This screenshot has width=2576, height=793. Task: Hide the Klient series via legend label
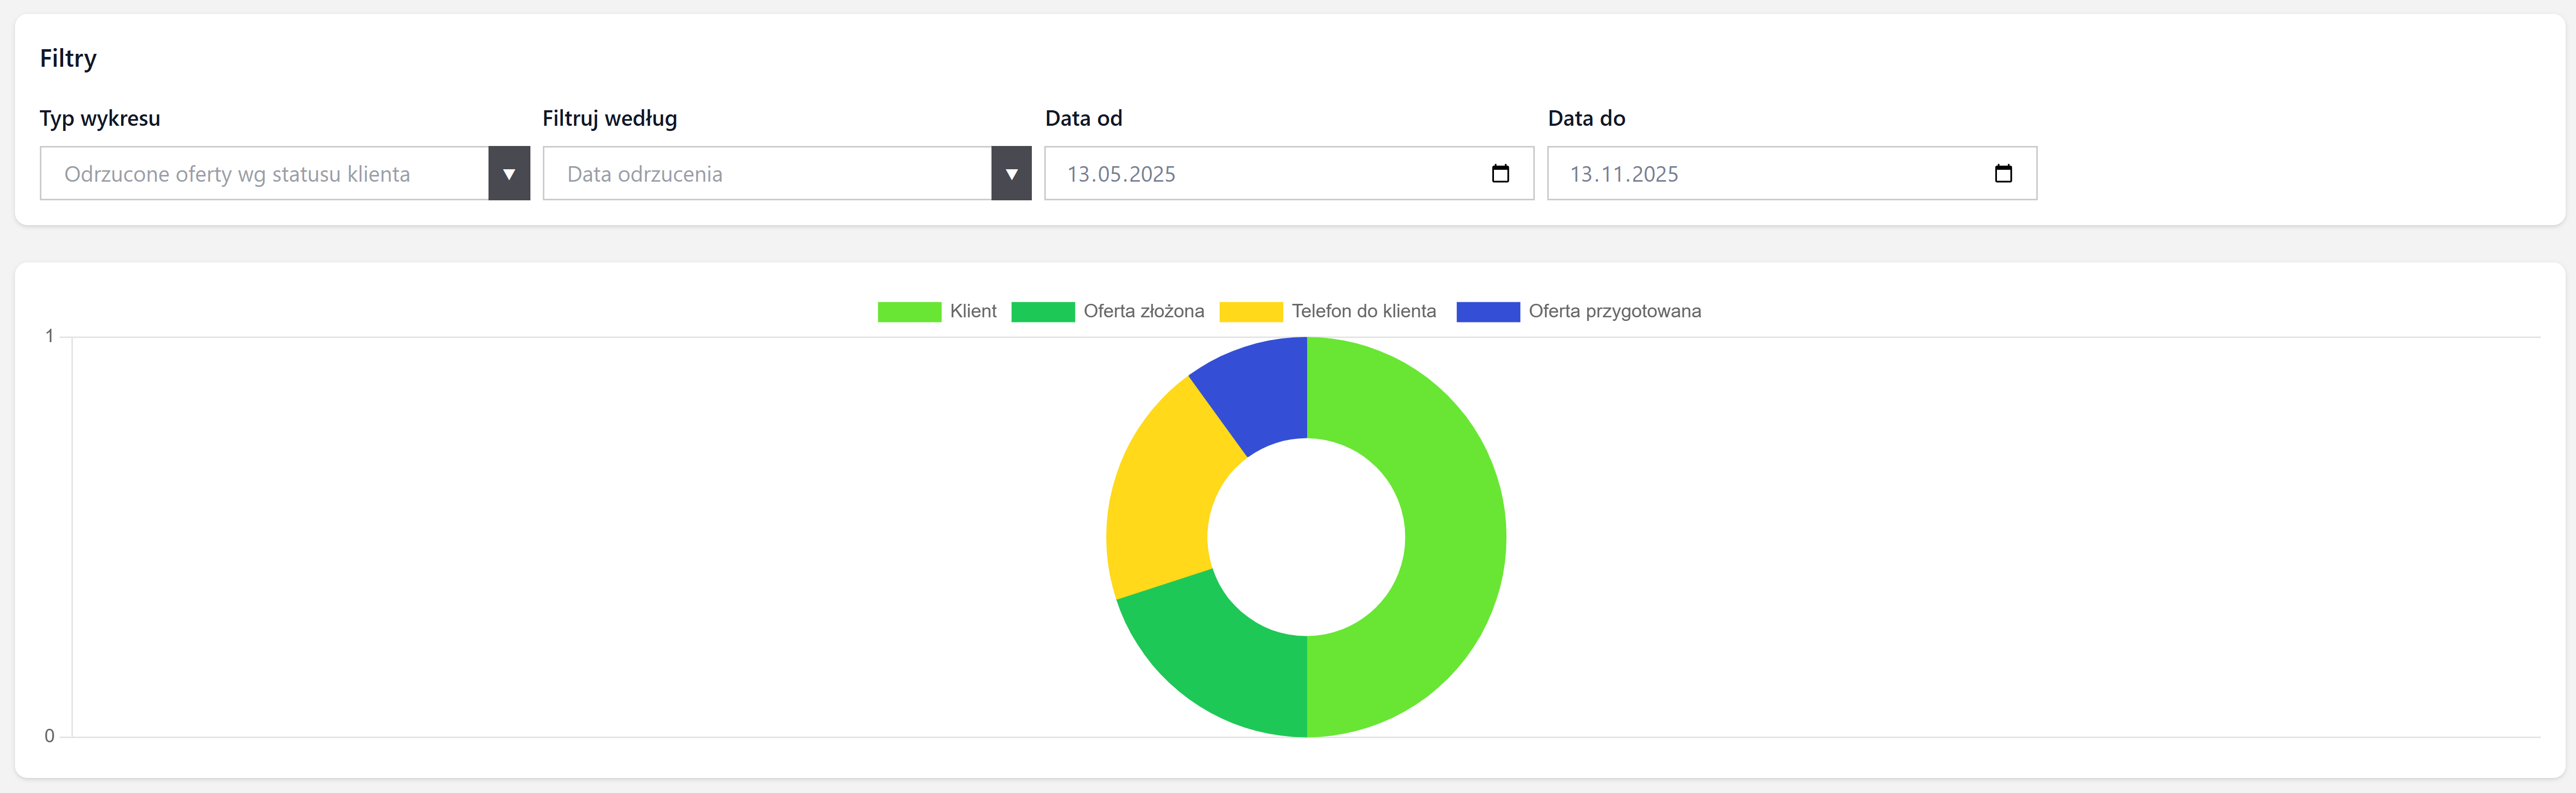pyautogui.click(x=973, y=312)
